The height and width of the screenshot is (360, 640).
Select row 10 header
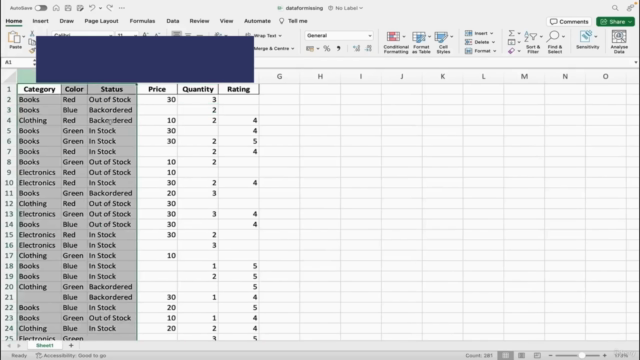[x=9, y=183]
